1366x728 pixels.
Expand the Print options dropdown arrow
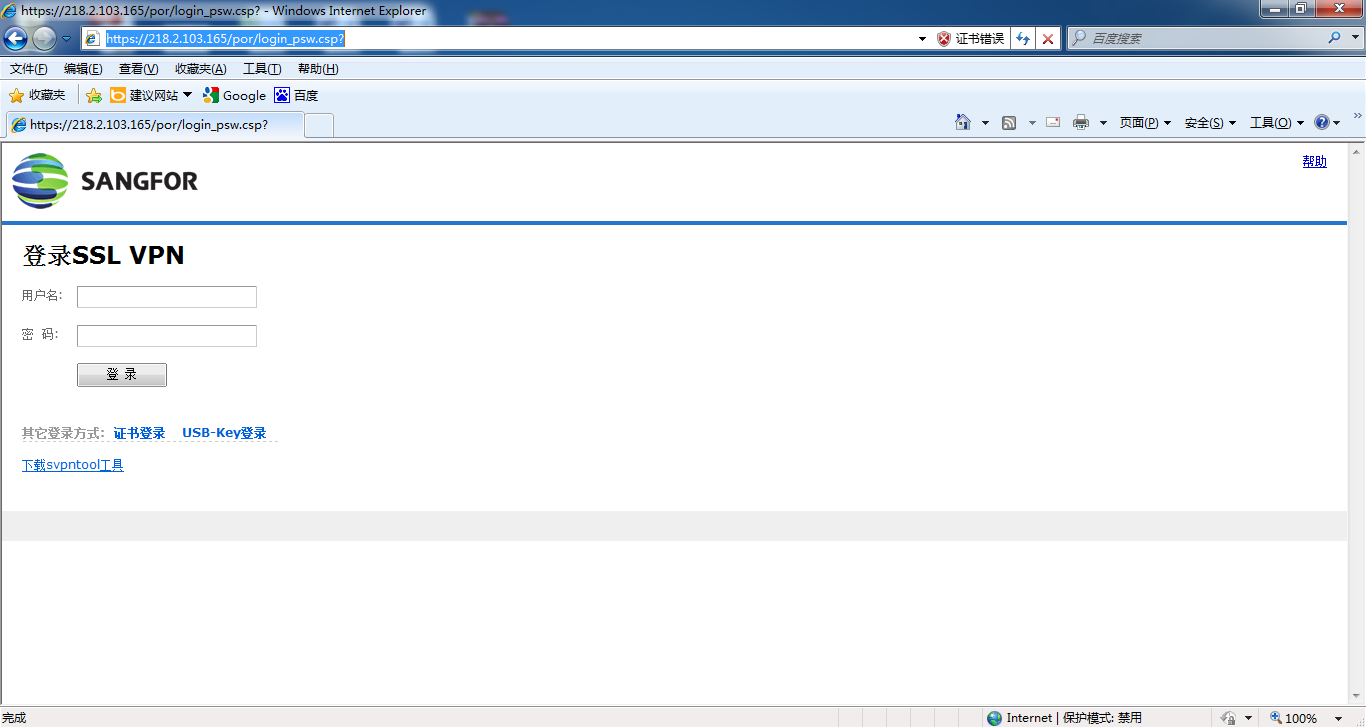tap(1103, 123)
